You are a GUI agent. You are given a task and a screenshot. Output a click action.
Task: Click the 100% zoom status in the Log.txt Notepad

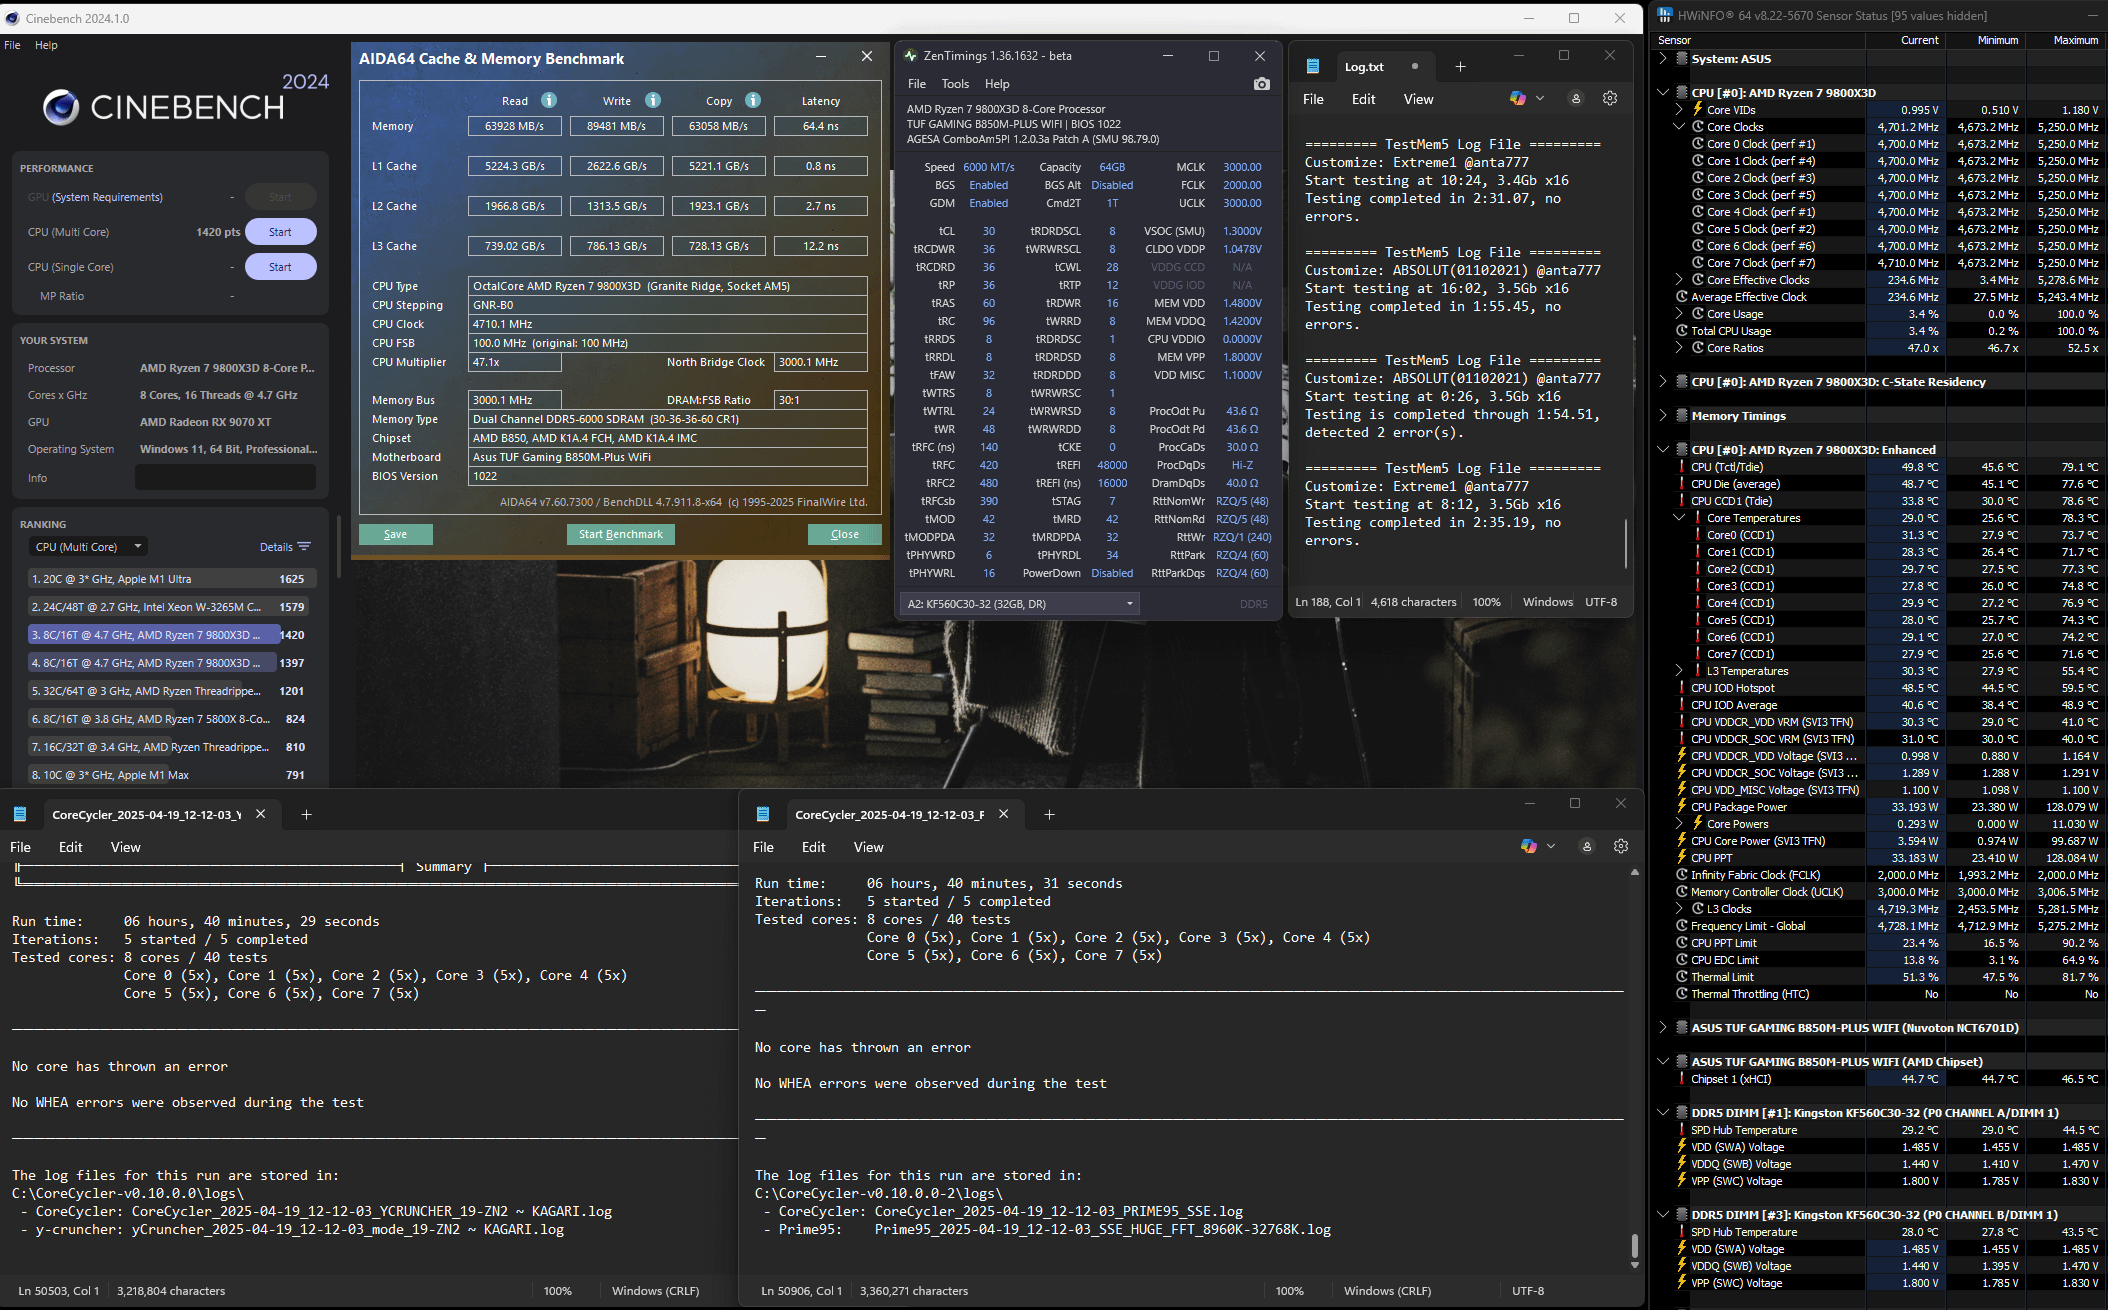1486,602
